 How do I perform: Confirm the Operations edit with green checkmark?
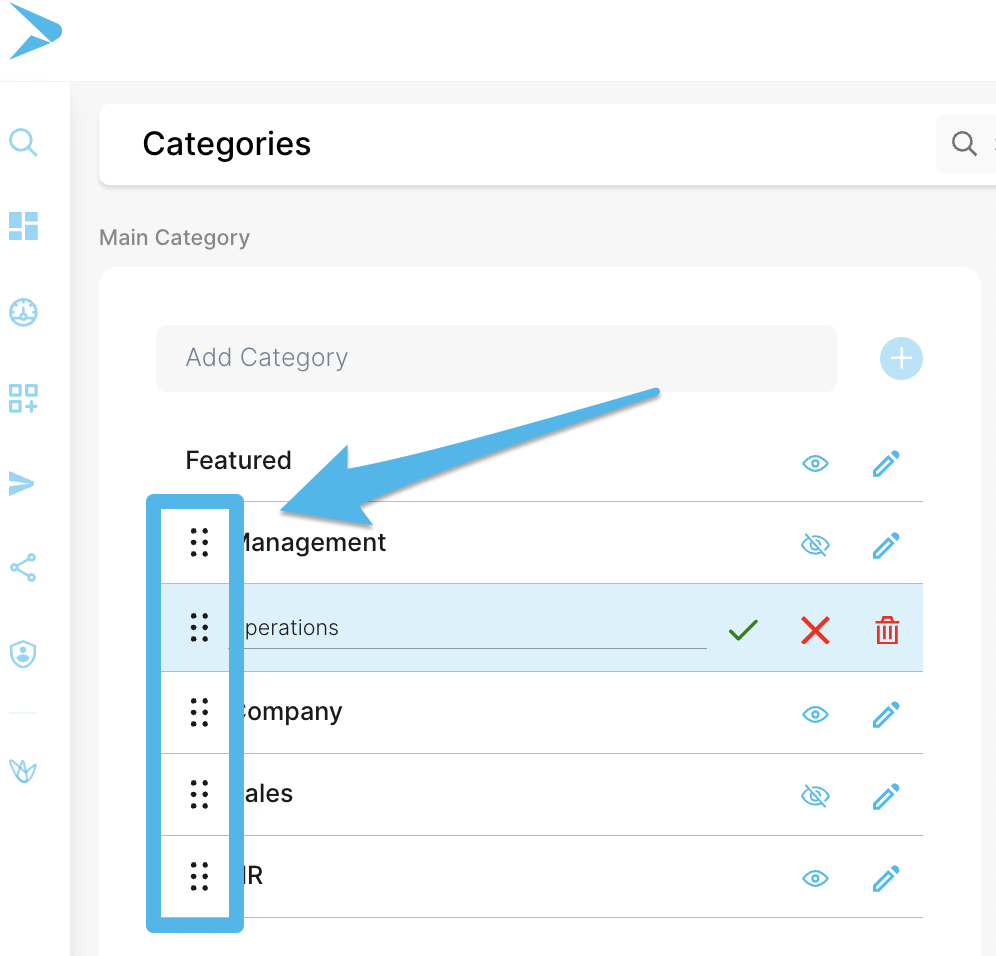click(743, 630)
